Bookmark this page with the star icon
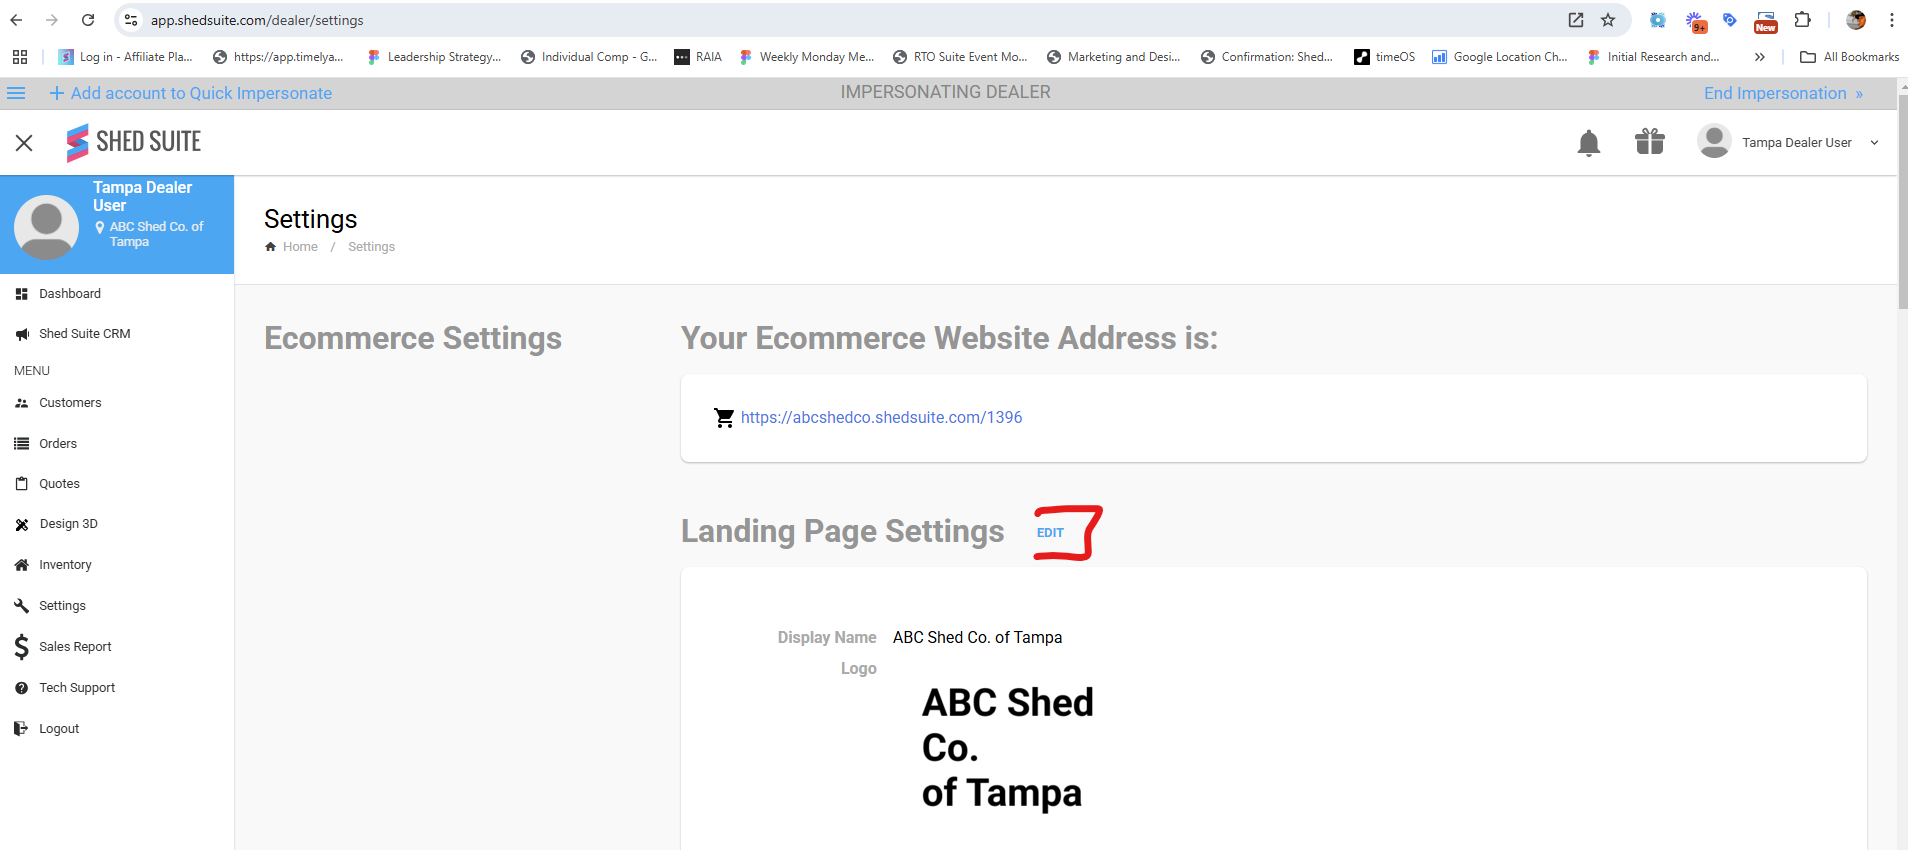 1608,20
